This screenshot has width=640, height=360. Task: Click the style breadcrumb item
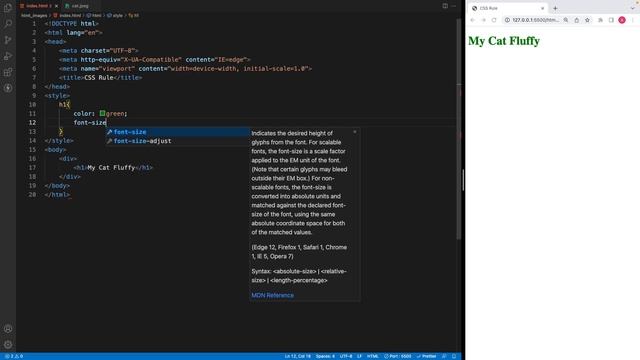coord(115,16)
